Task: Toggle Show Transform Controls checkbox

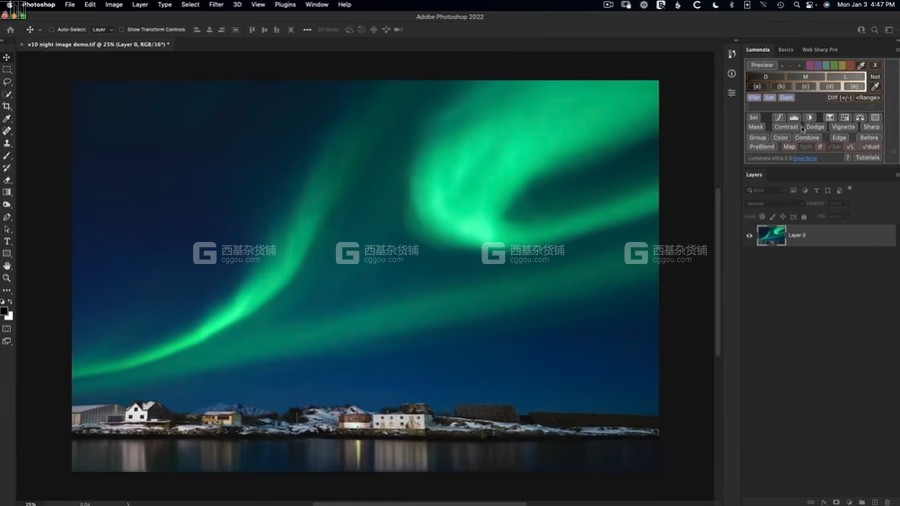Action: tap(121, 30)
